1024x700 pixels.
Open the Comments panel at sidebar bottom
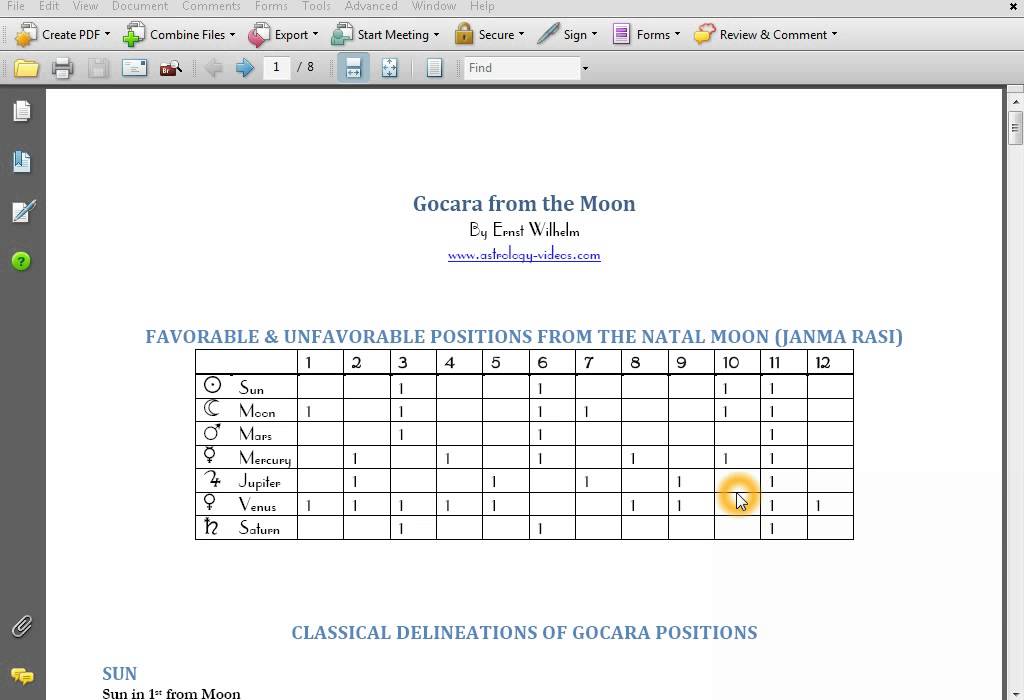coord(22,676)
